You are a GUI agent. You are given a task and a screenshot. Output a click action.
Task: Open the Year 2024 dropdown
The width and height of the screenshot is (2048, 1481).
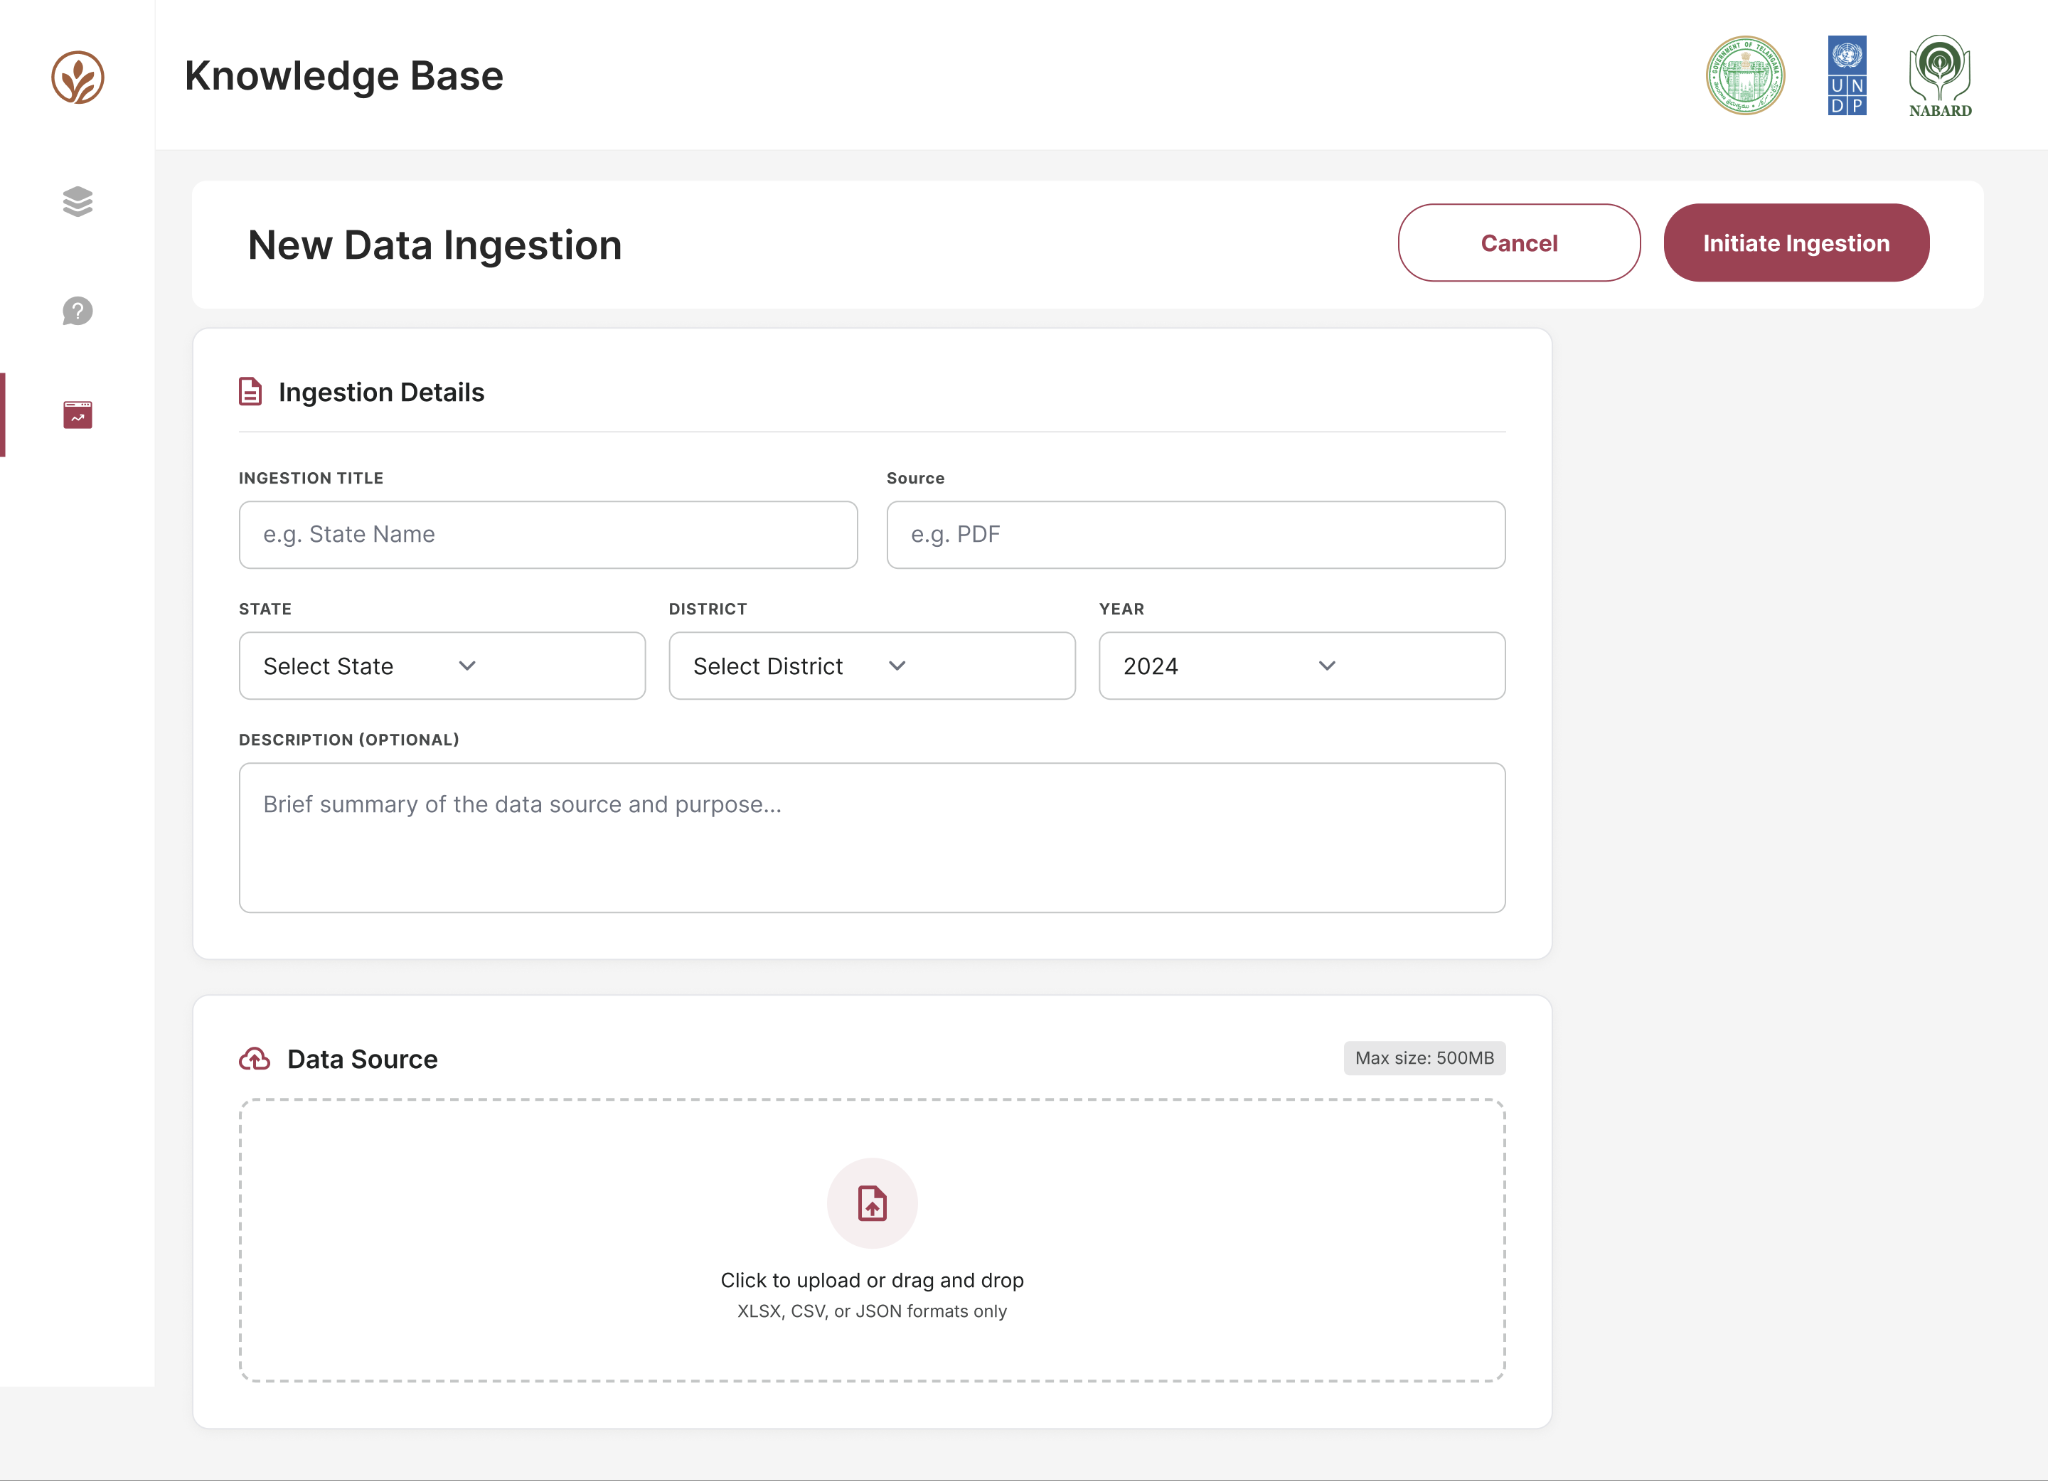[1302, 666]
